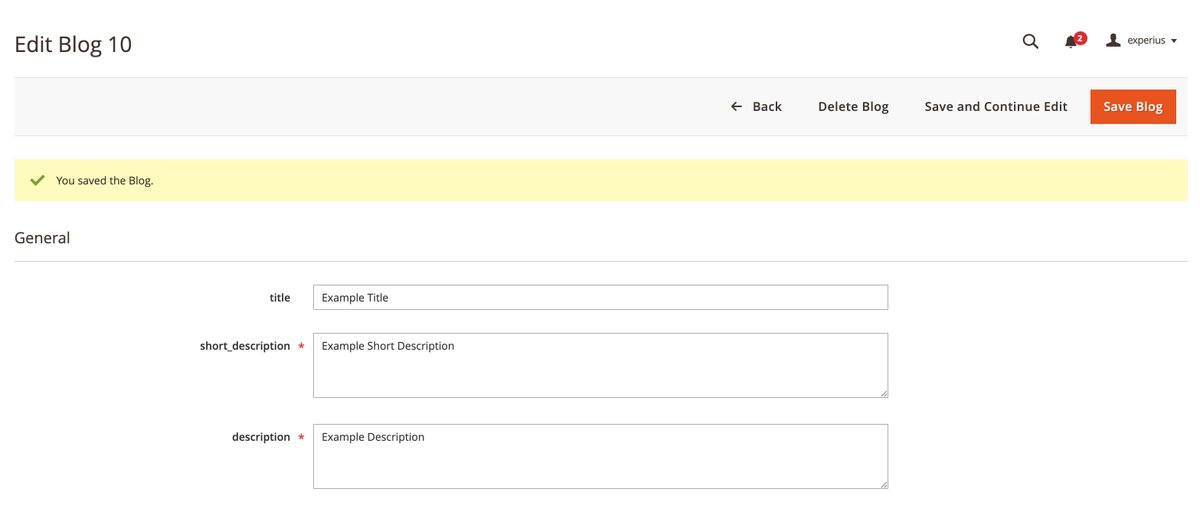Expand the experius account dropdown arrow
This screenshot has height=528, width=1200.
click(x=1174, y=41)
